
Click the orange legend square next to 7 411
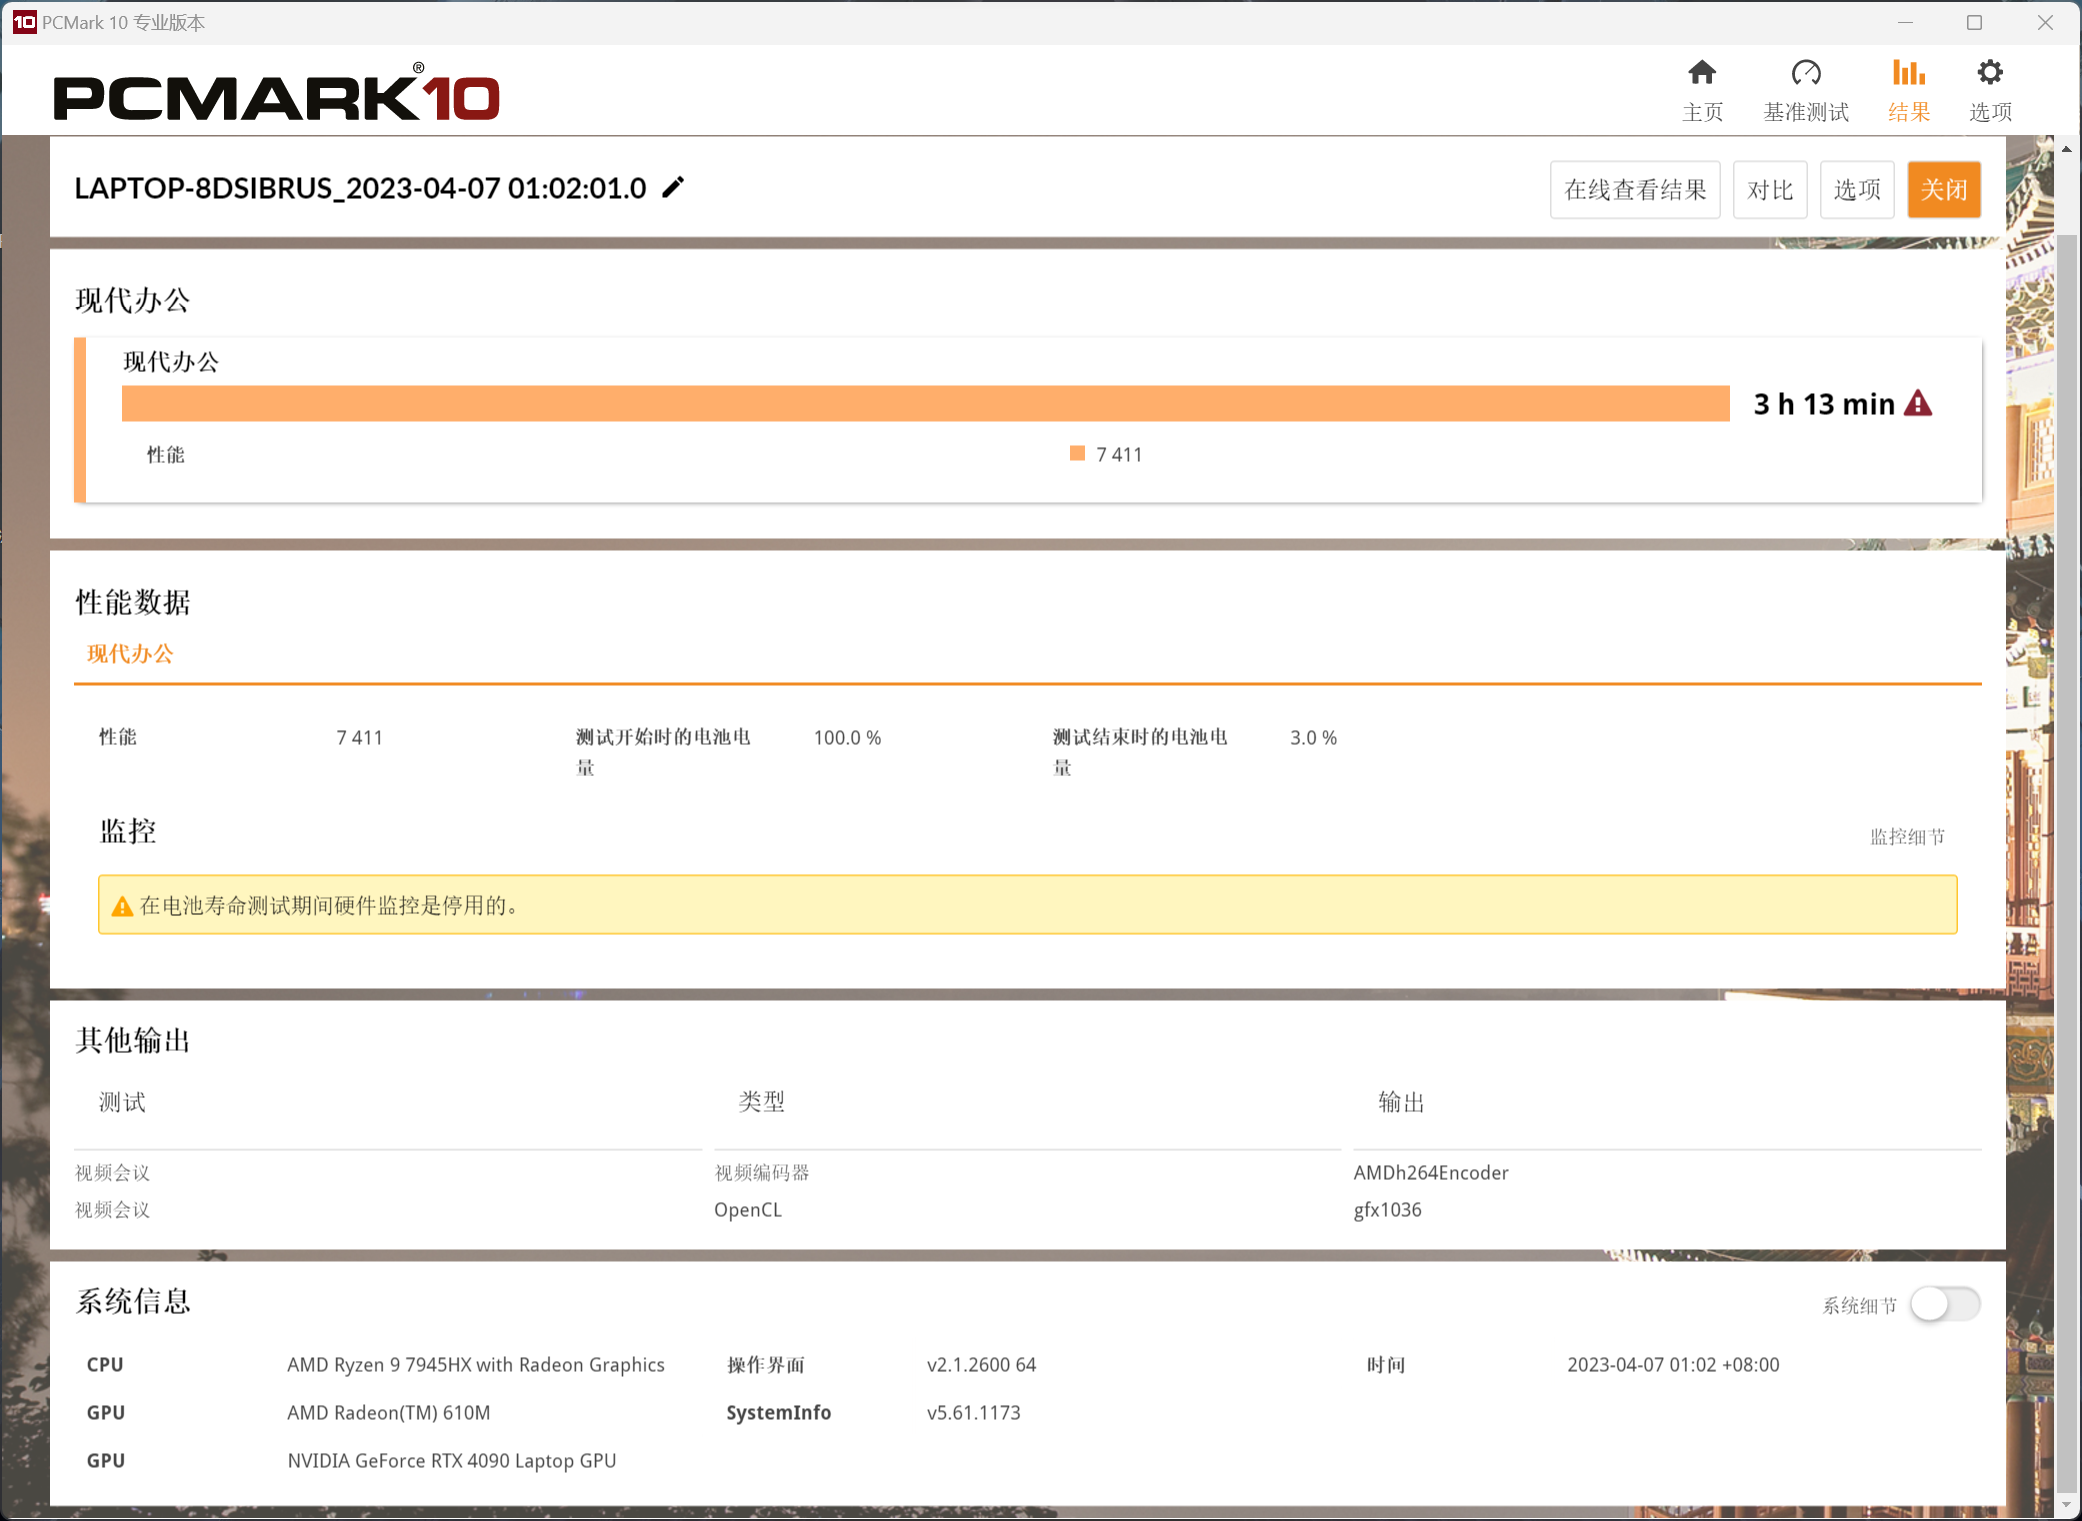pyautogui.click(x=1077, y=453)
